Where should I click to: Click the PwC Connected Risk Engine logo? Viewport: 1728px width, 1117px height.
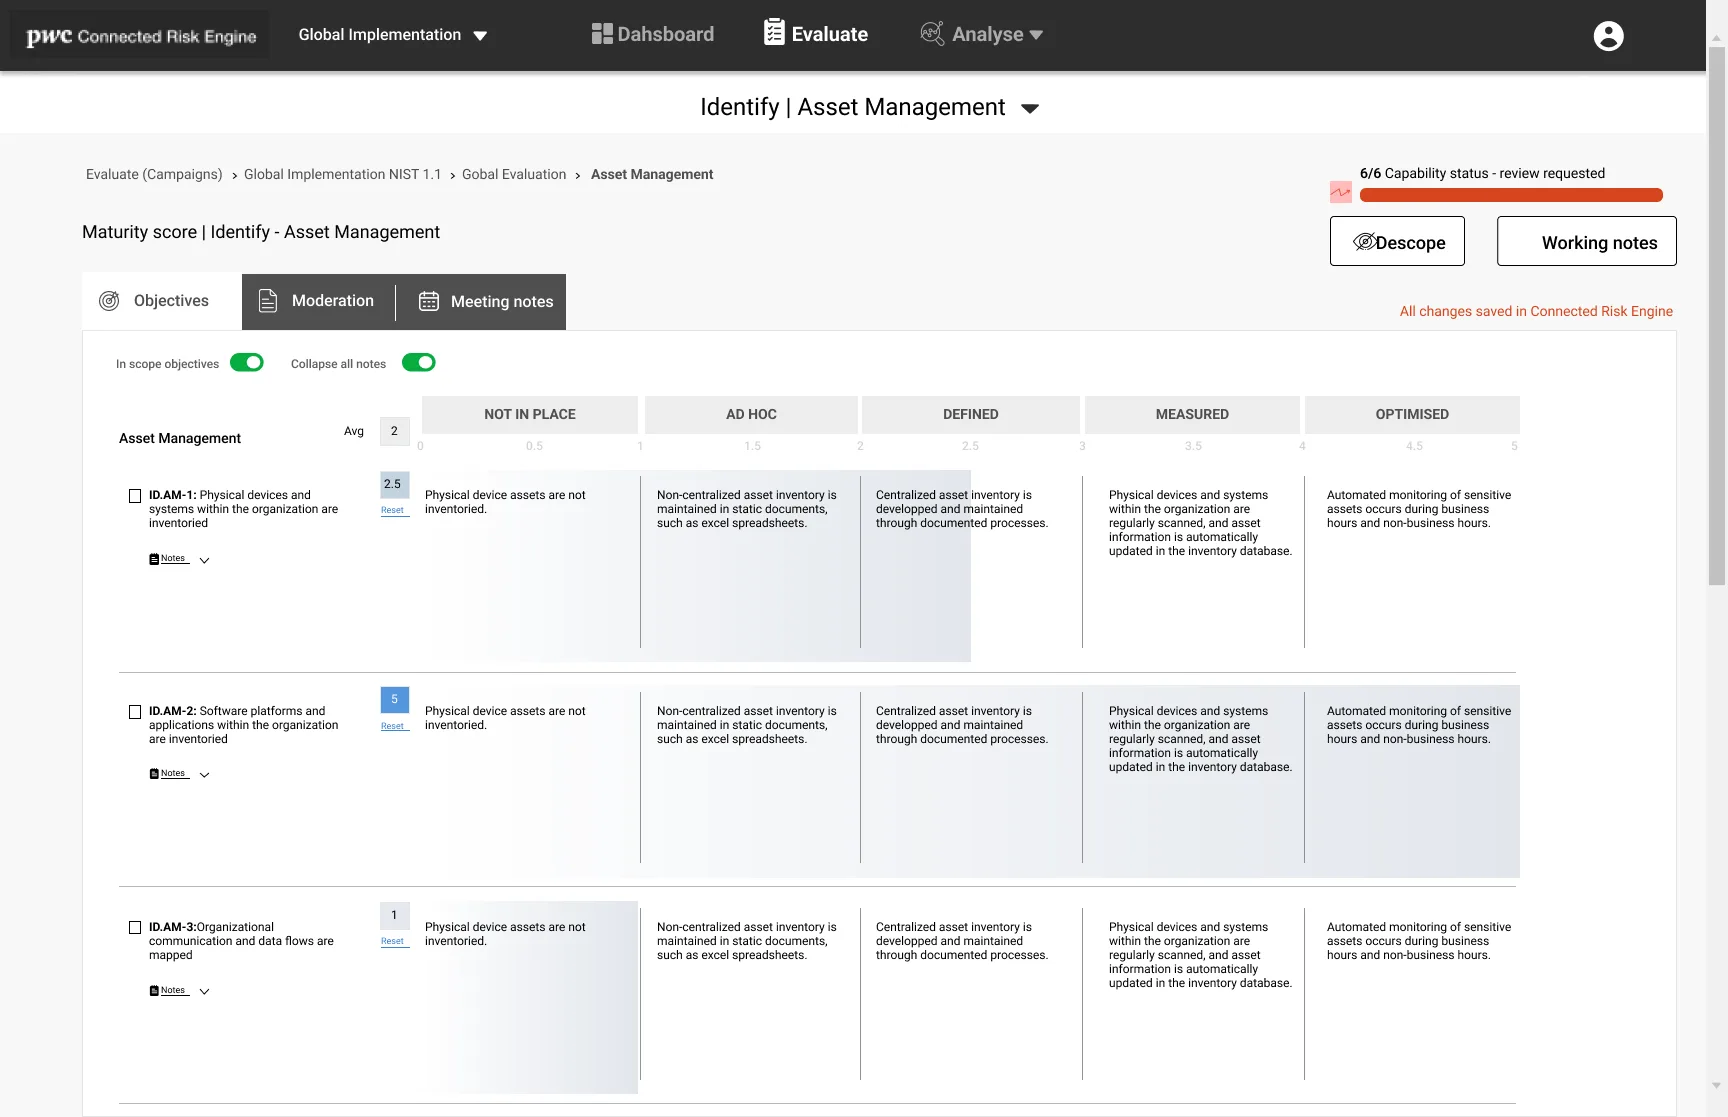141,36
